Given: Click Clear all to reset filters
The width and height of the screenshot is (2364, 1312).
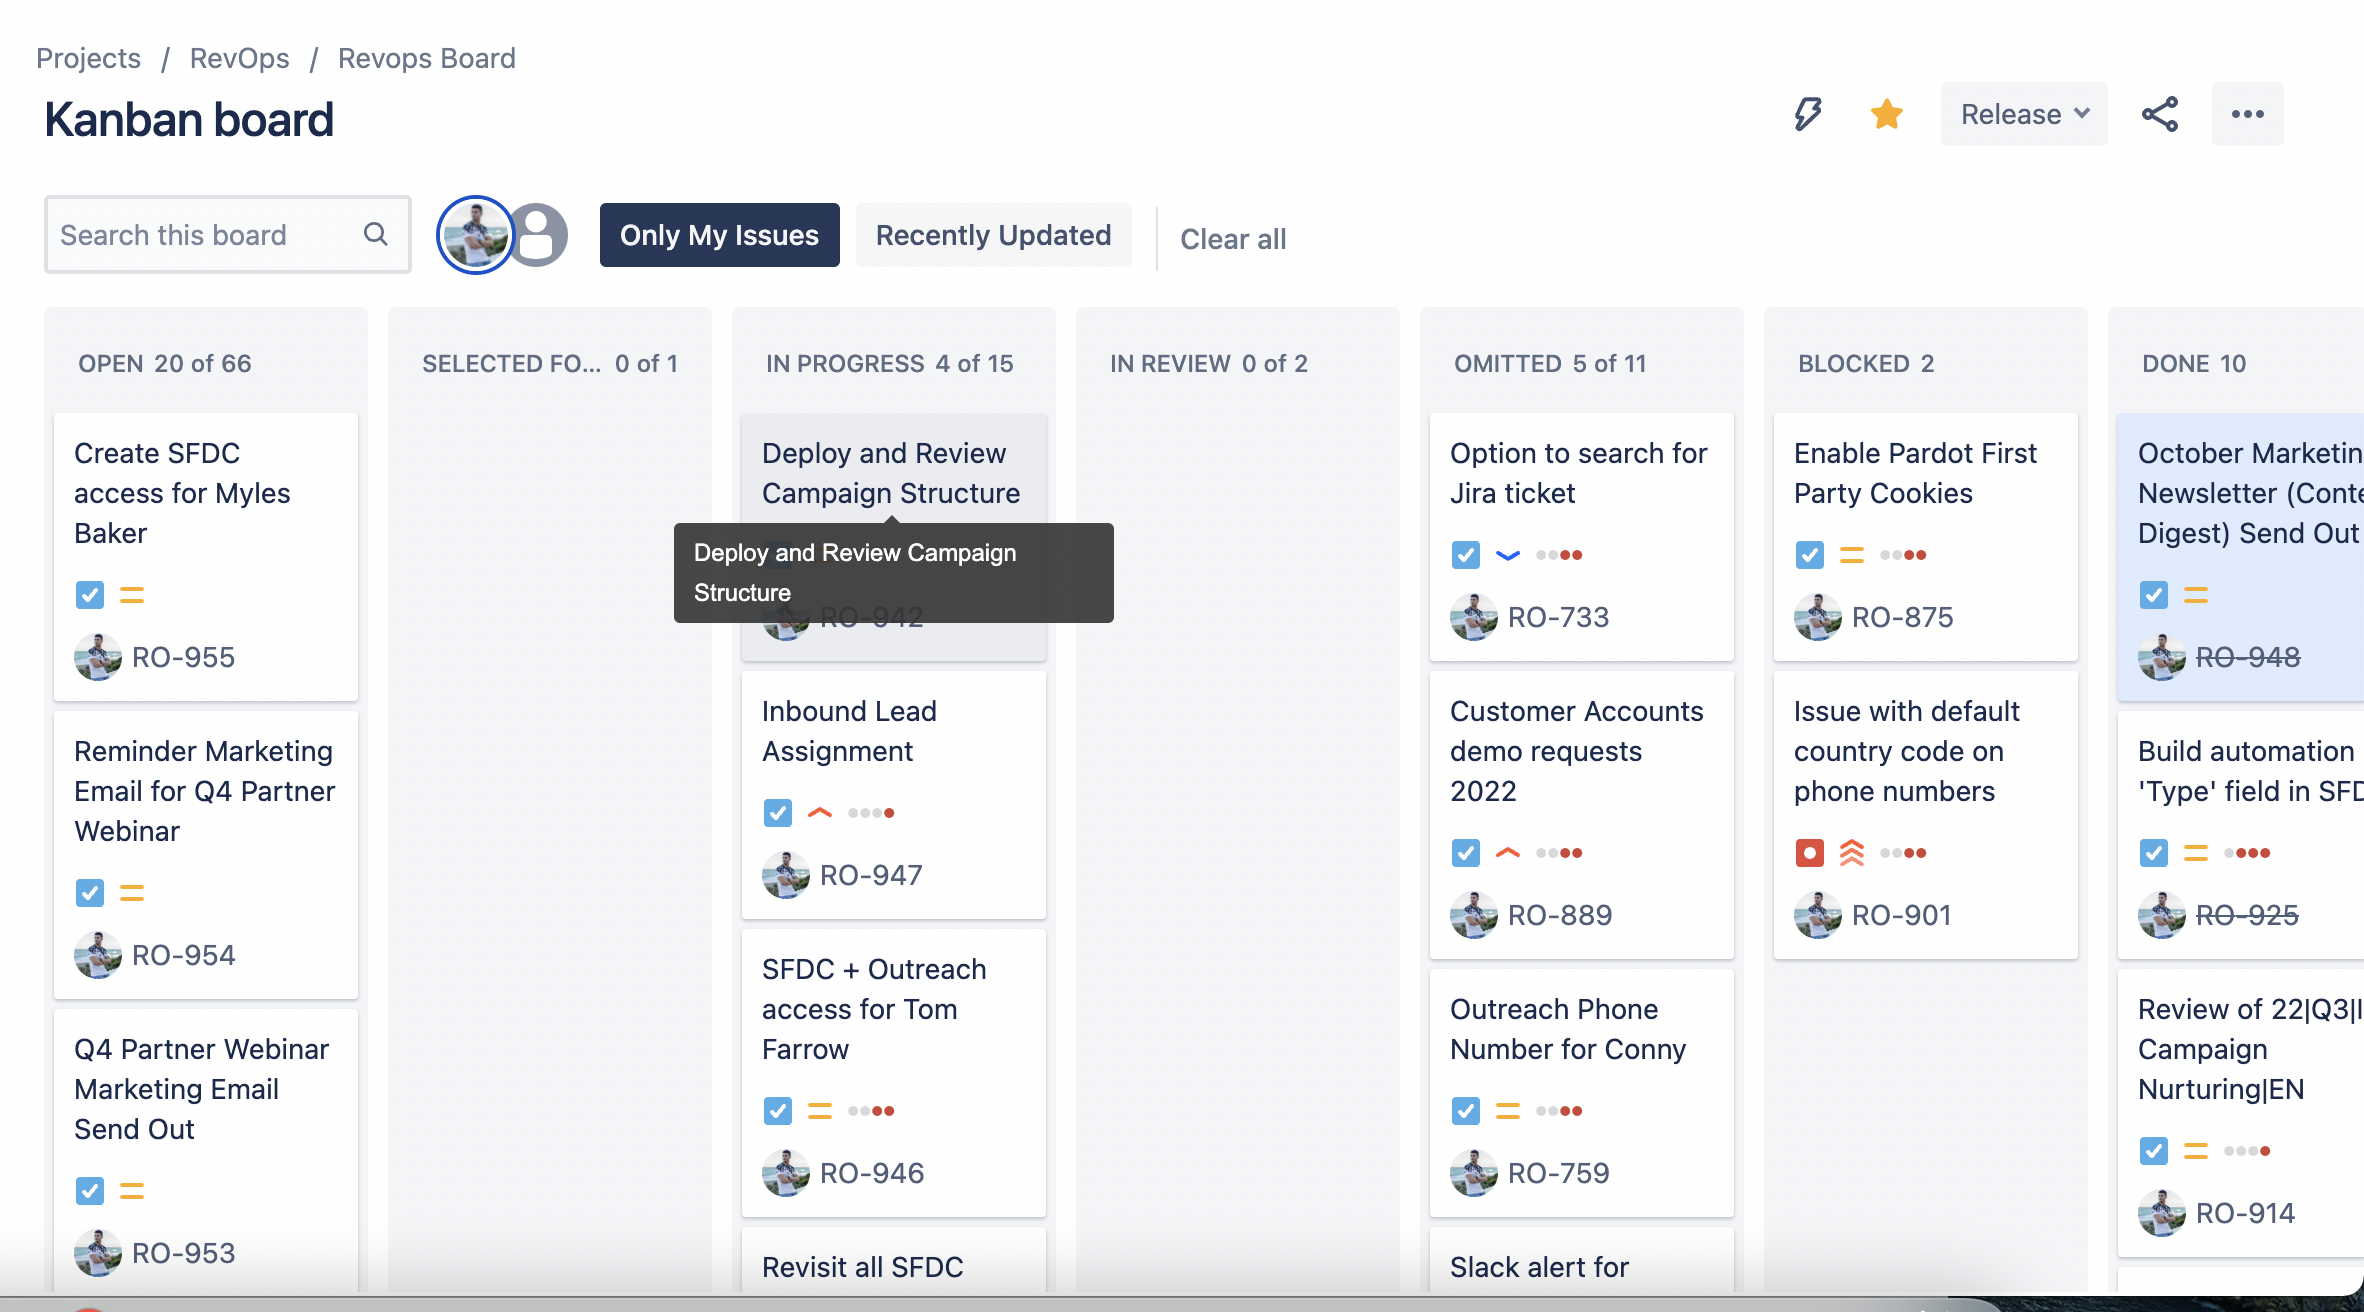Looking at the screenshot, I should click(1233, 238).
